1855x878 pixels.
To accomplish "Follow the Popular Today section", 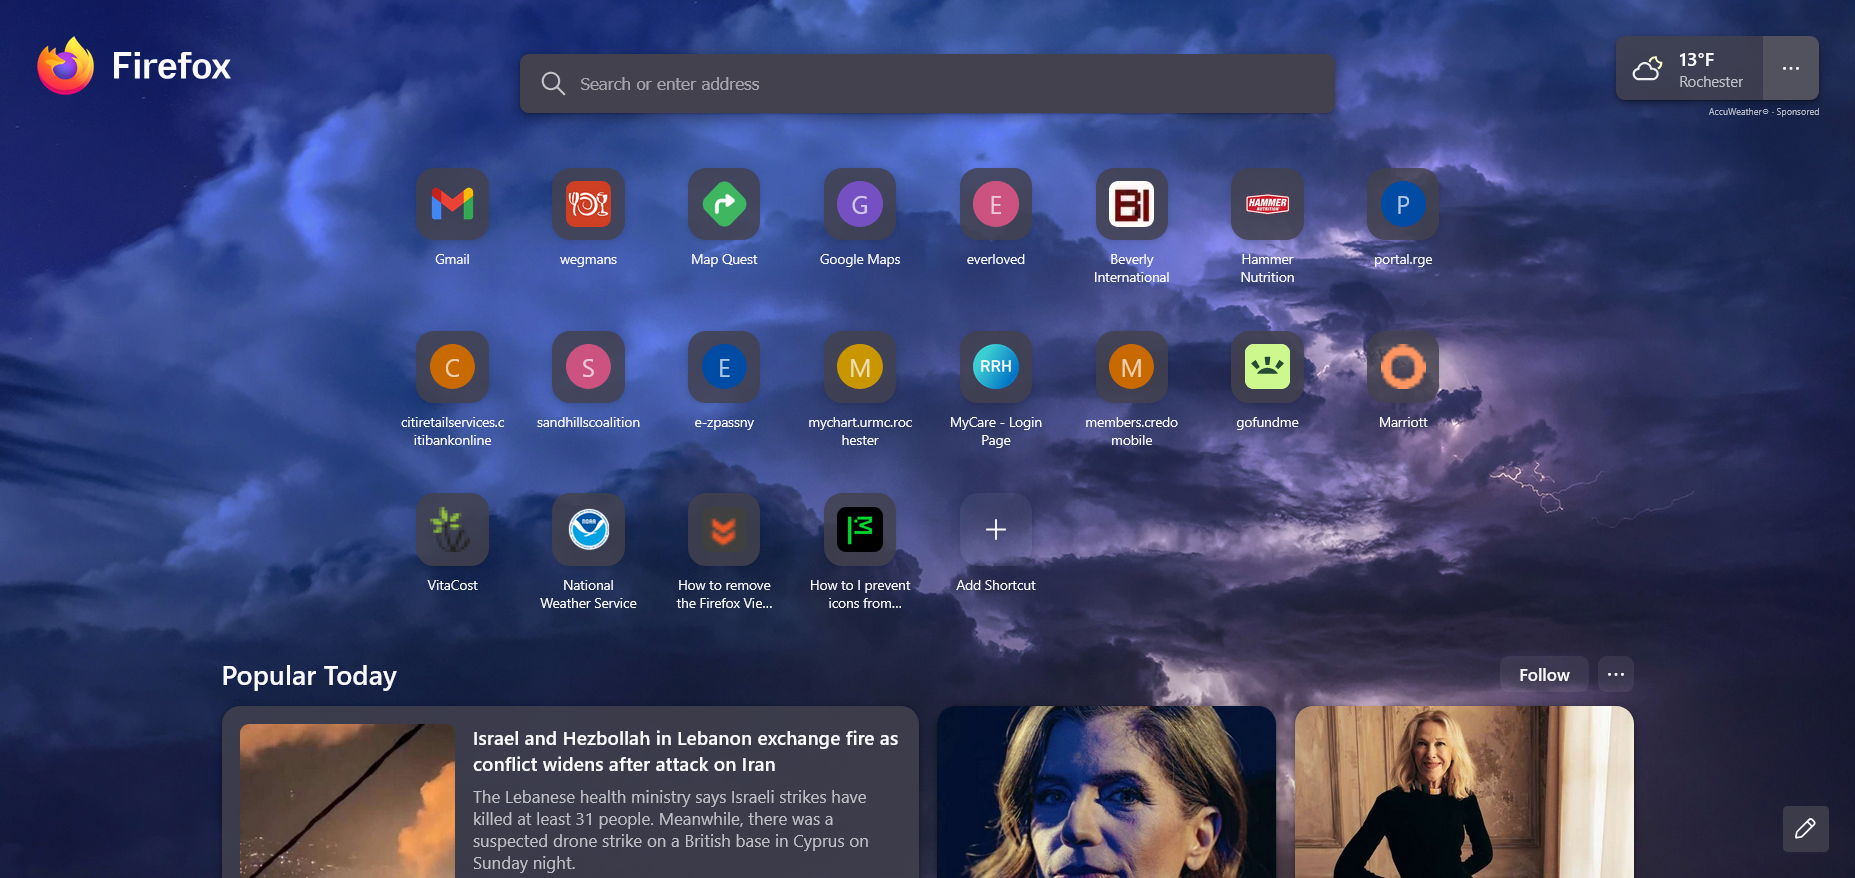I will point(1544,675).
